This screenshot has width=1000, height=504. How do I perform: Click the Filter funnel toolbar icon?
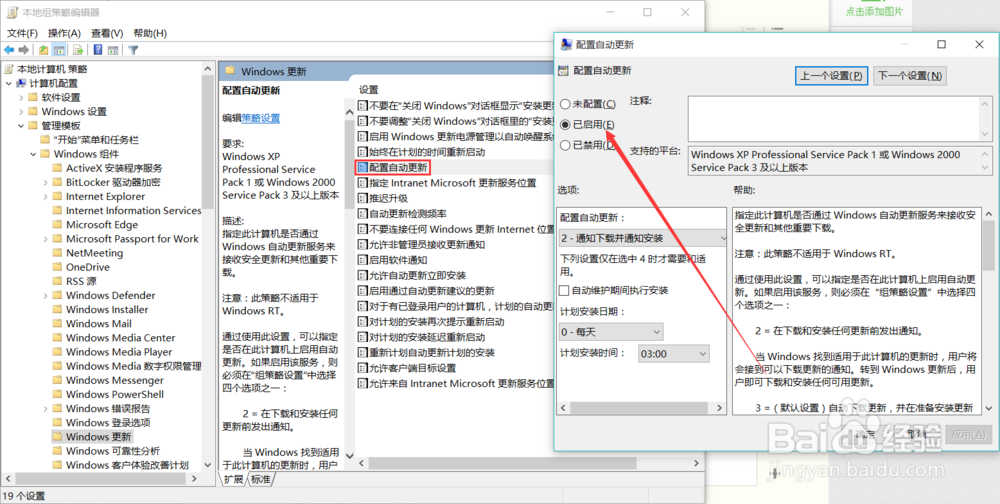coord(133,50)
